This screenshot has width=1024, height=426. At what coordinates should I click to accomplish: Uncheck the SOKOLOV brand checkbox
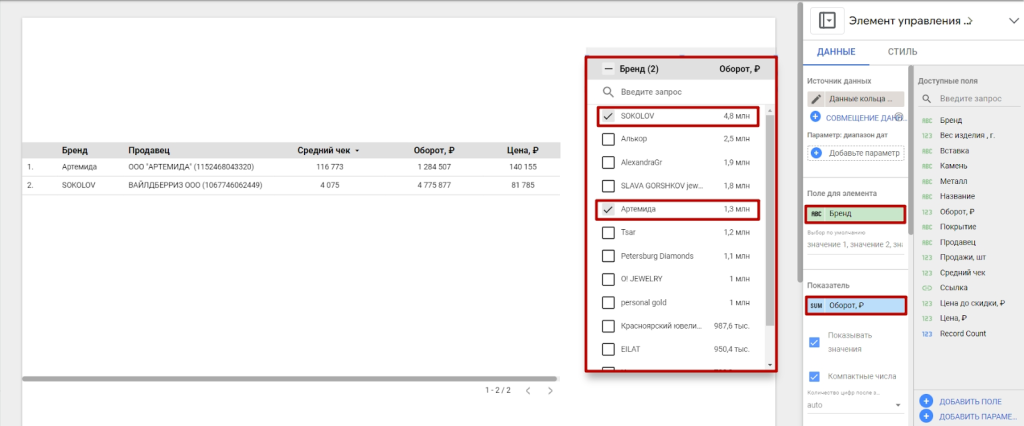tap(608, 116)
